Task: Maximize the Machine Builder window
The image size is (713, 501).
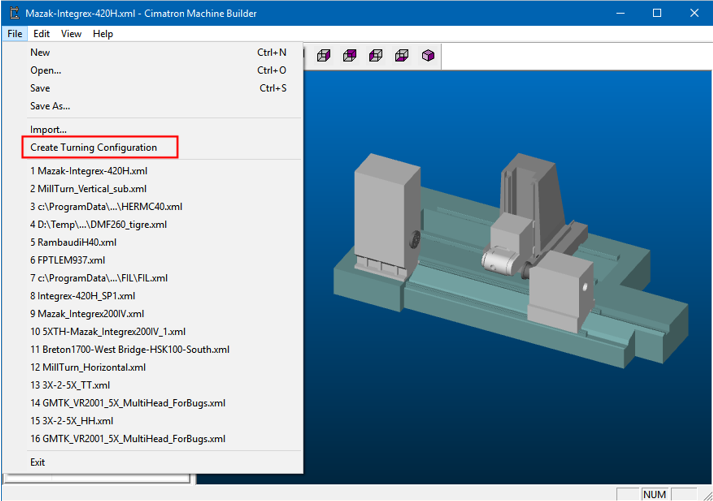Action: [x=657, y=13]
